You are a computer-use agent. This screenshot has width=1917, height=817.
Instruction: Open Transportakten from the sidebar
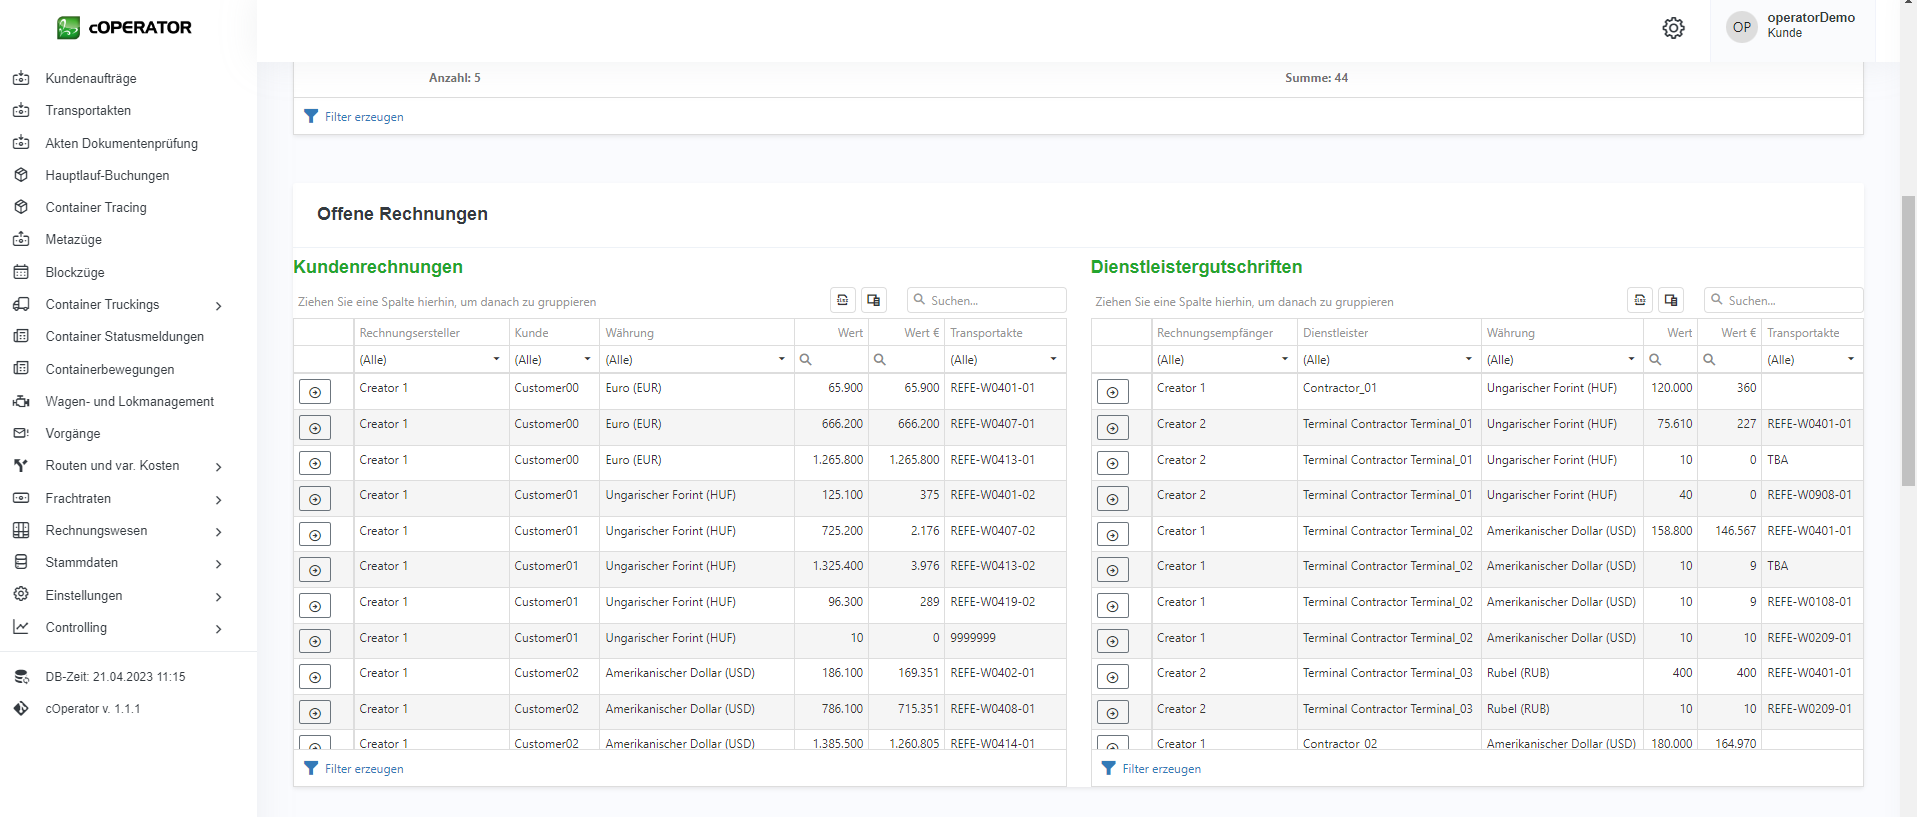(88, 111)
